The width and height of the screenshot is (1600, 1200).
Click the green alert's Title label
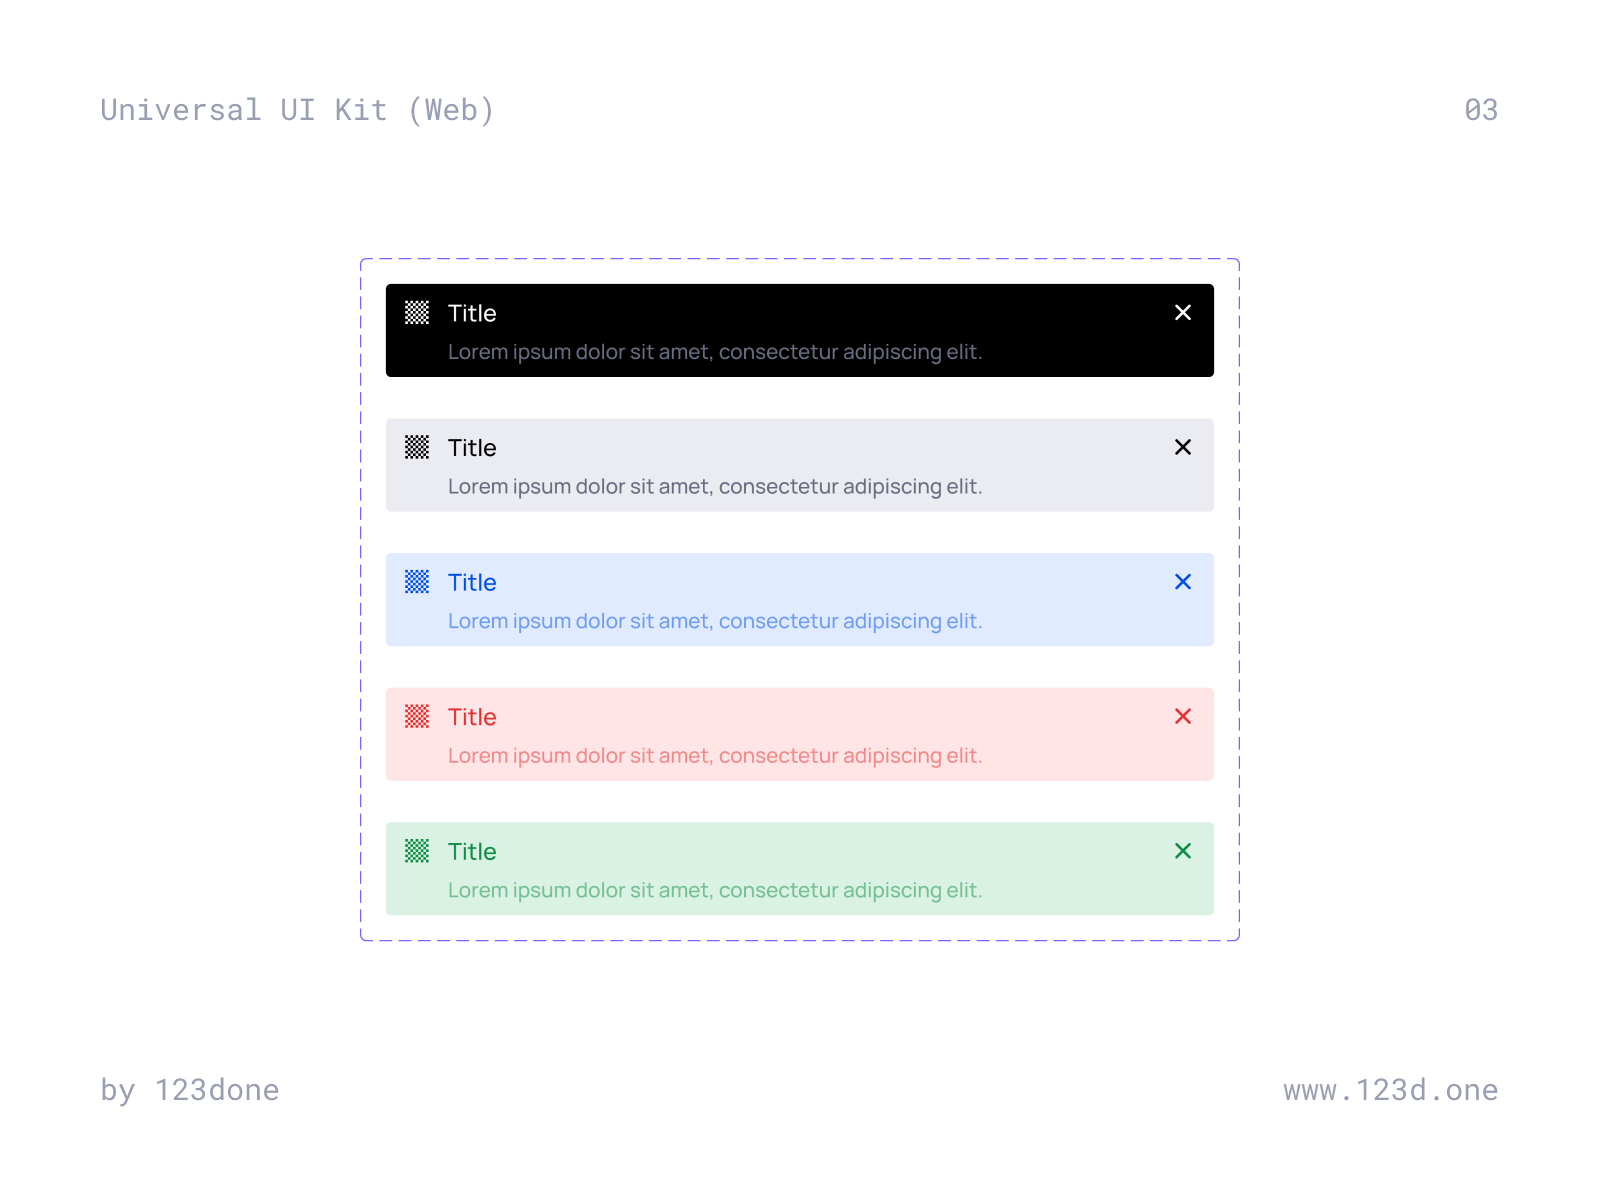coord(472,851)
